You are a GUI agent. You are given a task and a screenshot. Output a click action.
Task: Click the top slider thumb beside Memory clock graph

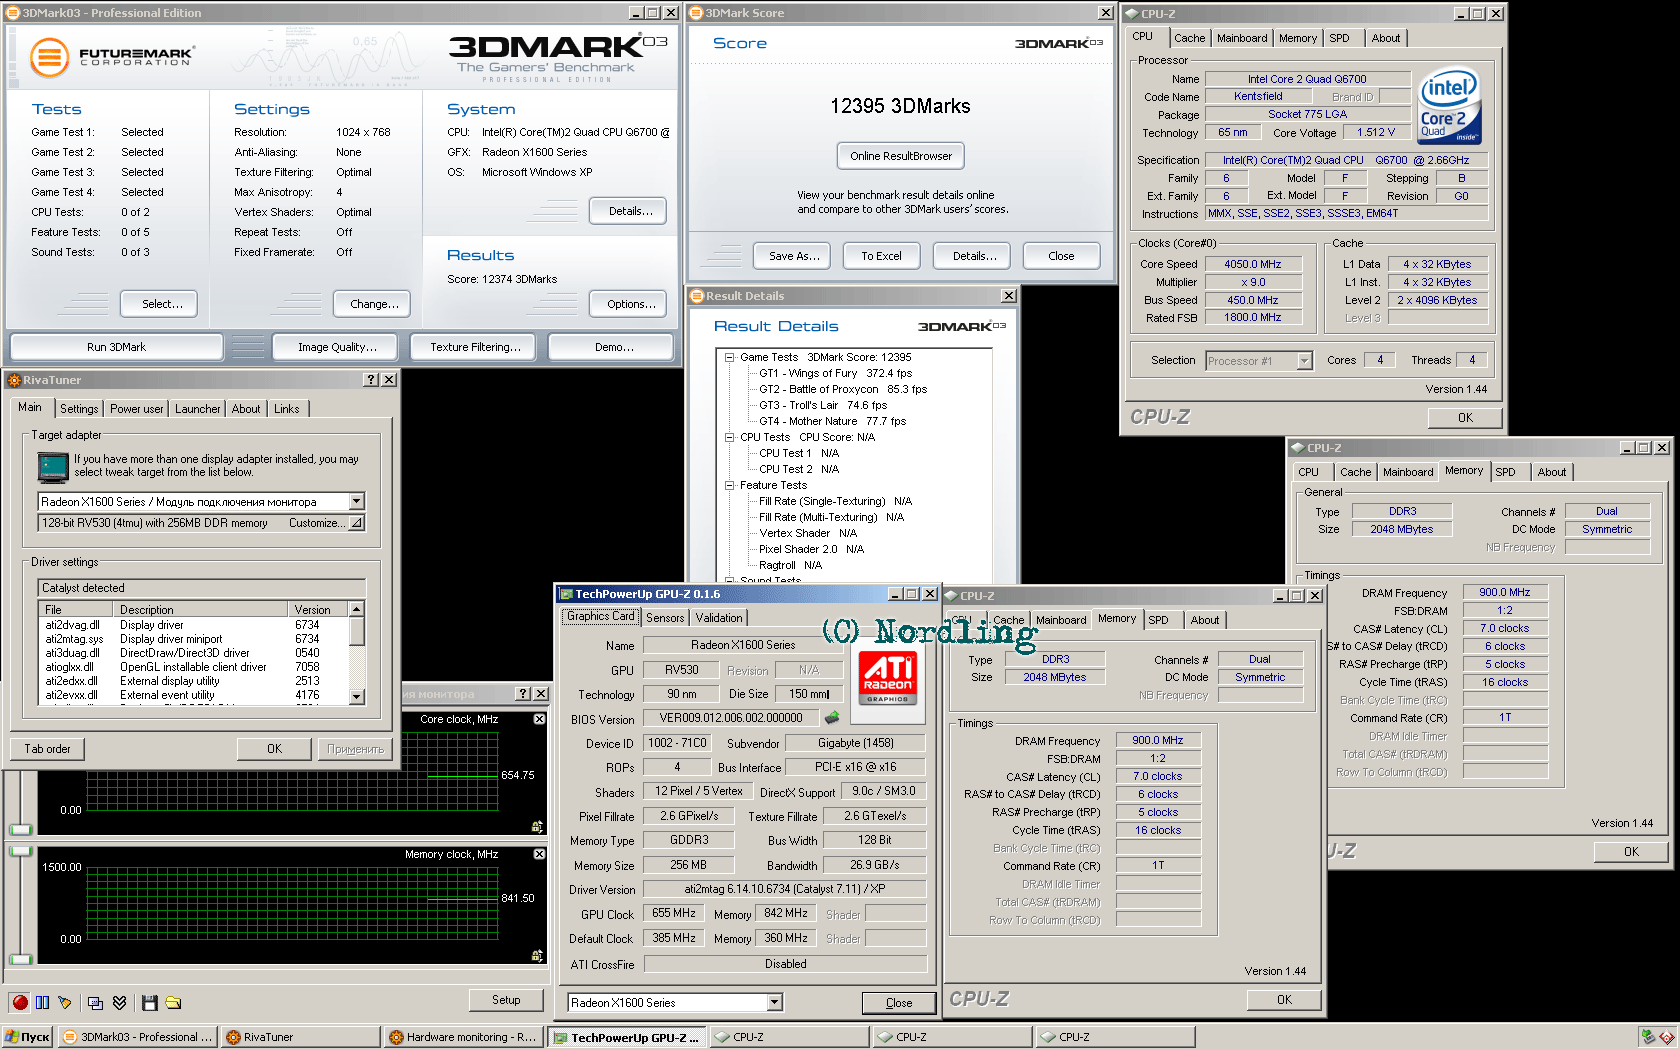(x=21, y=852)
